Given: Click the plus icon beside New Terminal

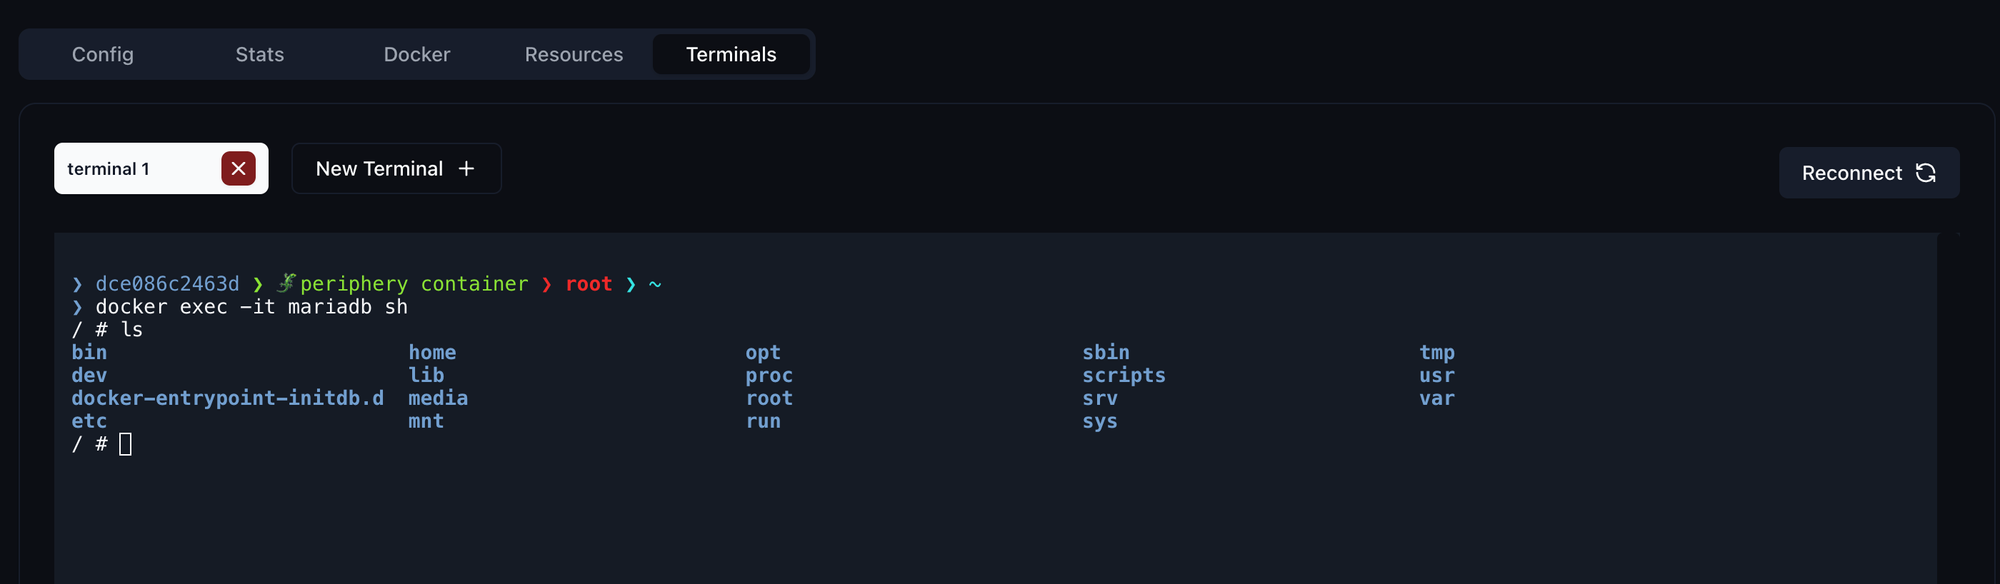Looking at the screenshot, I should click(x=466, y=169).
